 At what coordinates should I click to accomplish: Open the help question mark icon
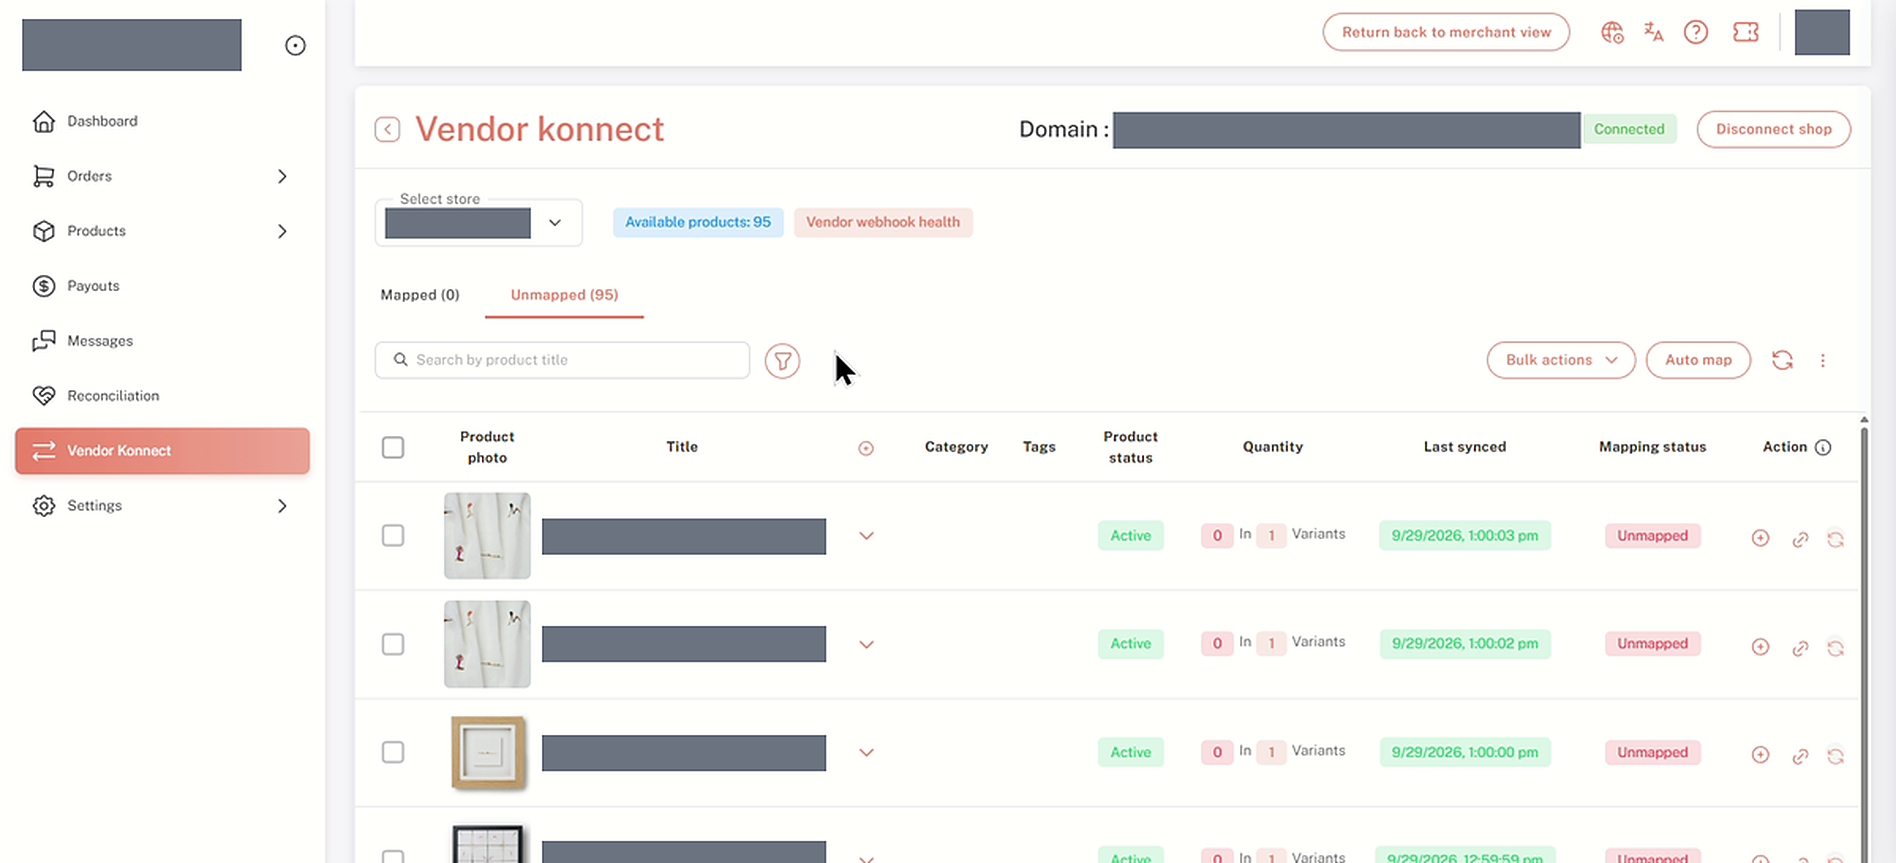(x=1696, y=33)
